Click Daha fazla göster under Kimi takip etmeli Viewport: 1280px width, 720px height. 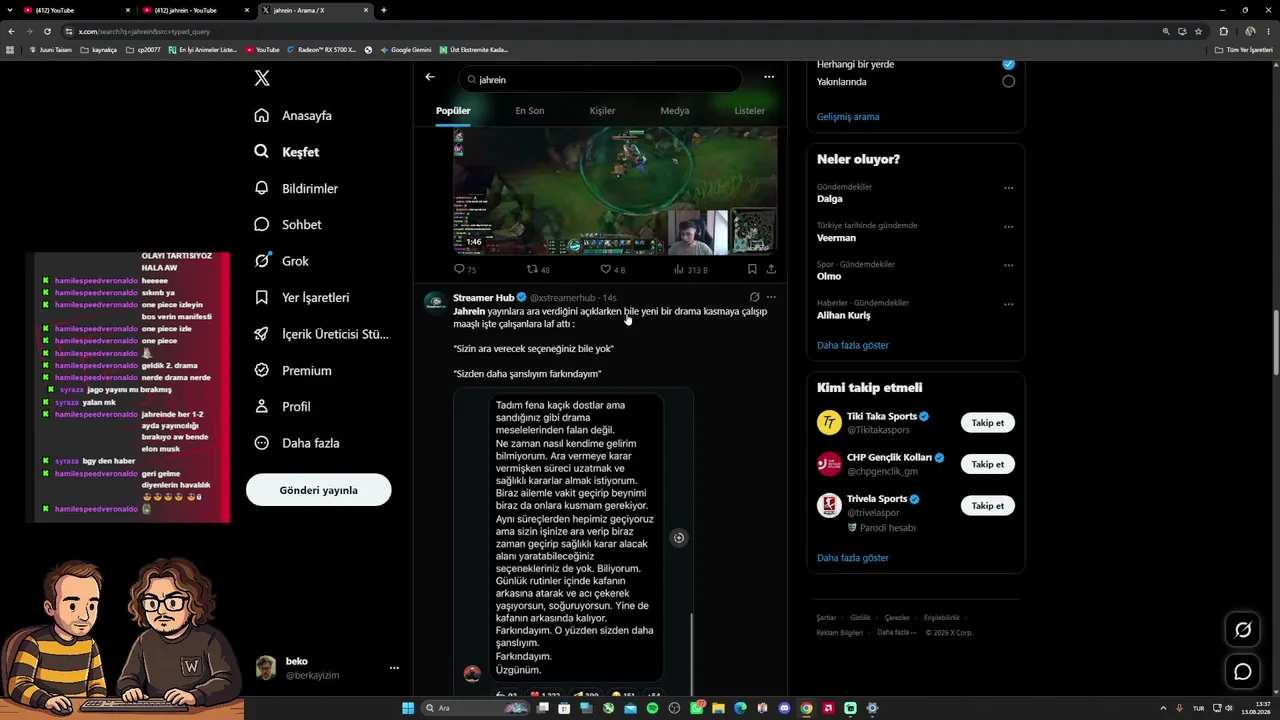853,558
